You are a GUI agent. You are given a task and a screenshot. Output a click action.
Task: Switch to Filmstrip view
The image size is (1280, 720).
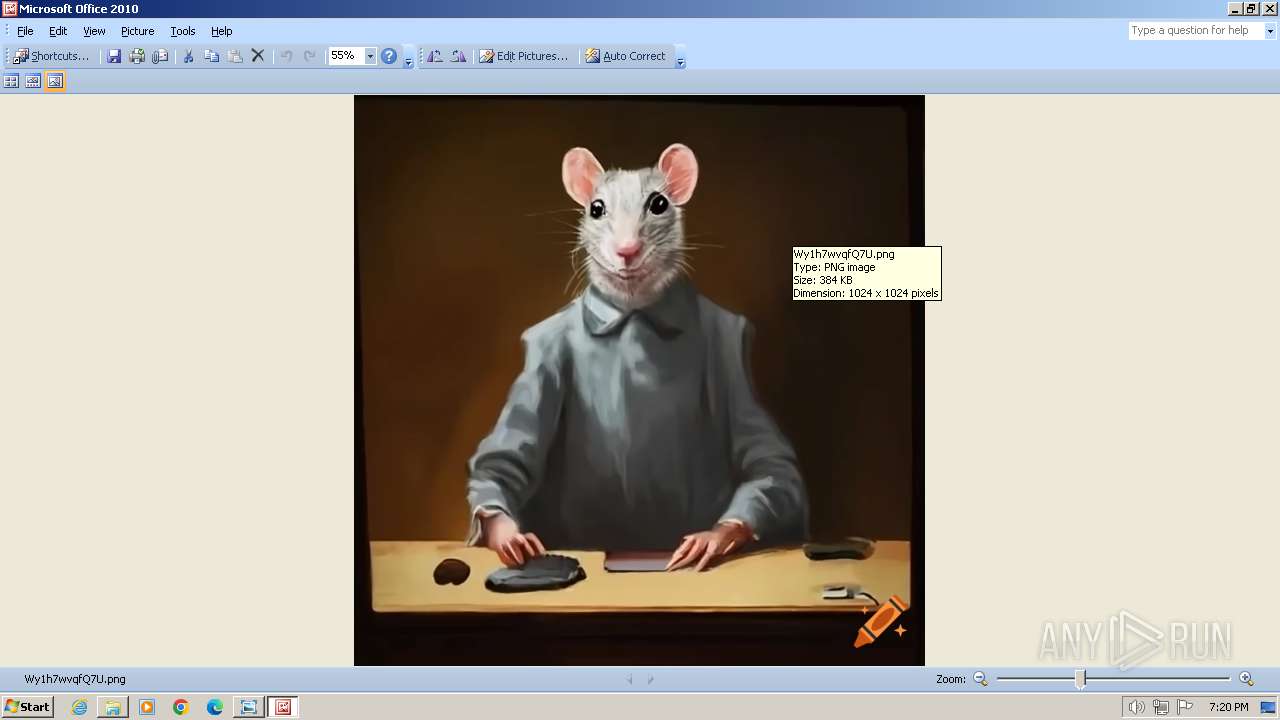point(33,81)
